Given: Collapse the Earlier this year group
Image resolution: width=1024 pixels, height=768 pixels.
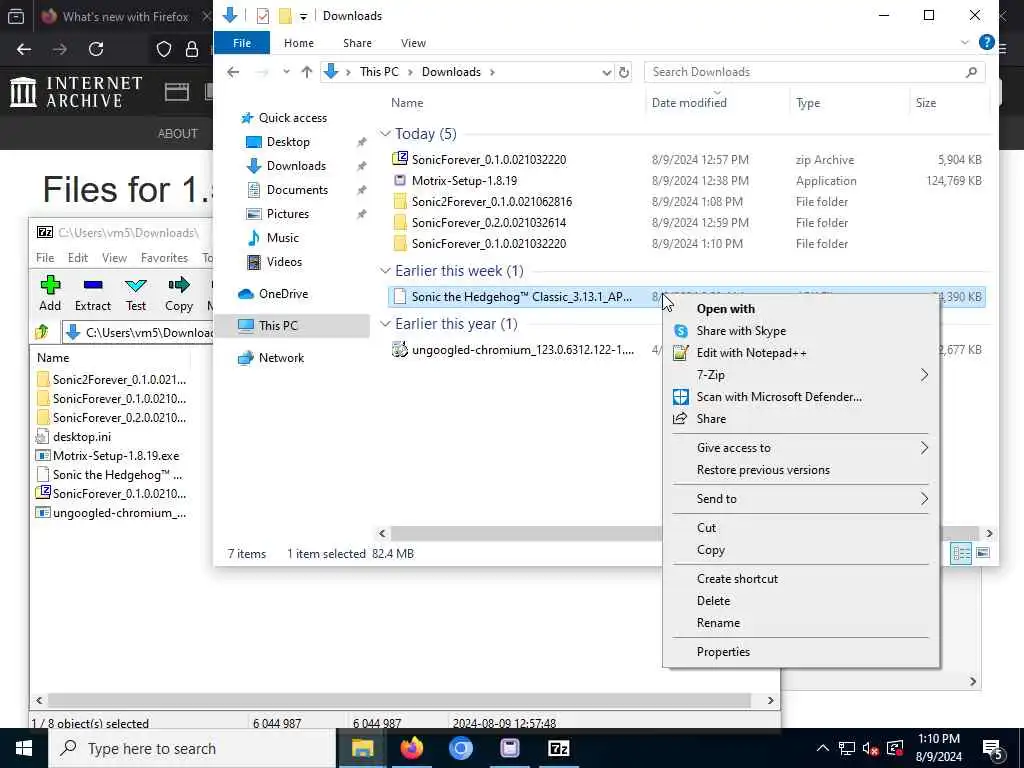Looking at the screenshot, I should (x=385, y=324).
